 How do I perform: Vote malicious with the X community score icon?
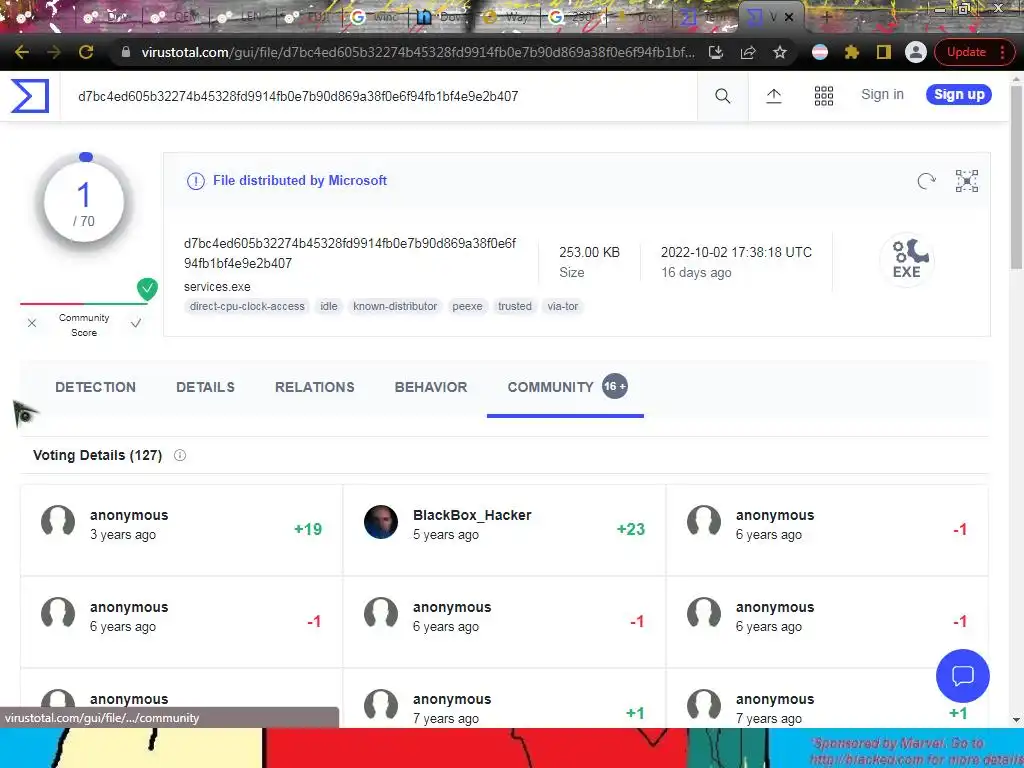(x=31, y=323)
